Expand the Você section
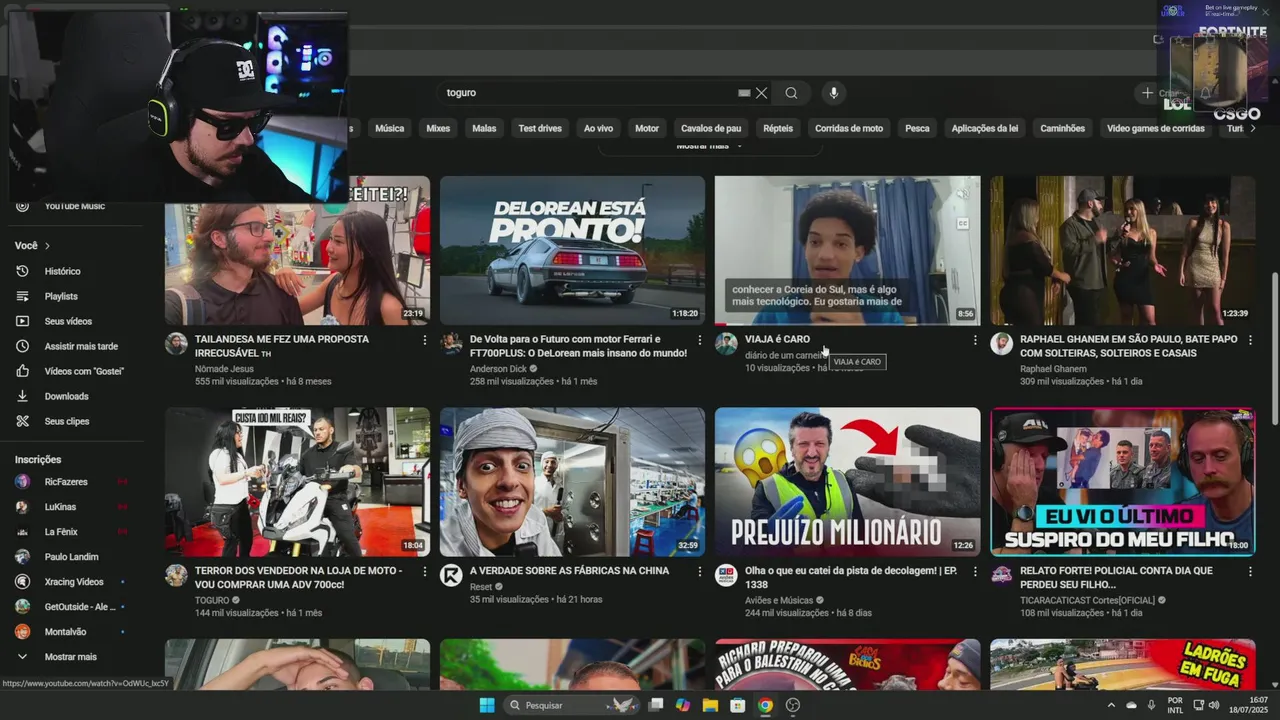1280x720 pixels. coord(32,245)
